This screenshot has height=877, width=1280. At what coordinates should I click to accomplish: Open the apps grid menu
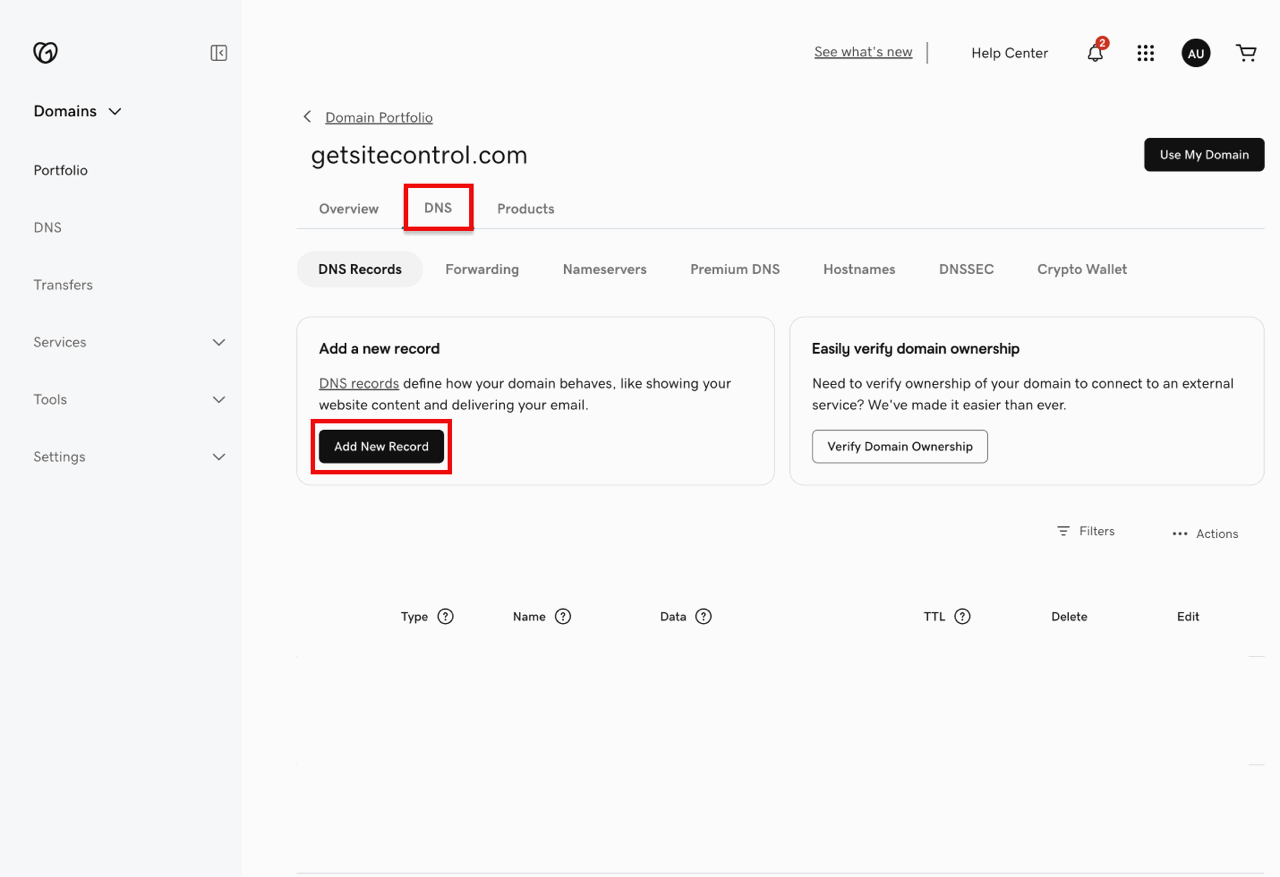(x=1146, y=53)
